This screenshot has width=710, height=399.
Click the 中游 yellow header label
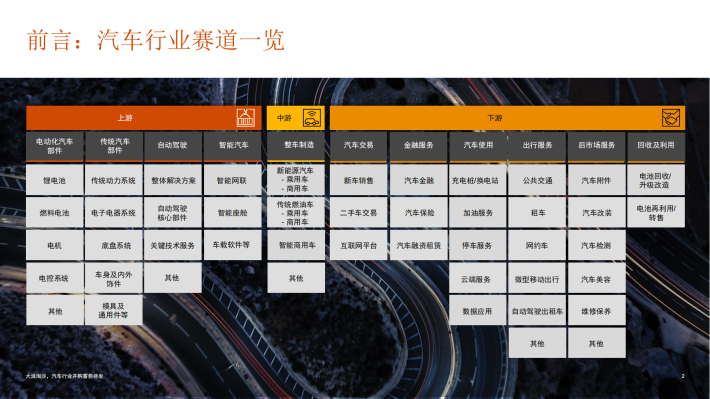pyautogui.click(x=284, y=118)
